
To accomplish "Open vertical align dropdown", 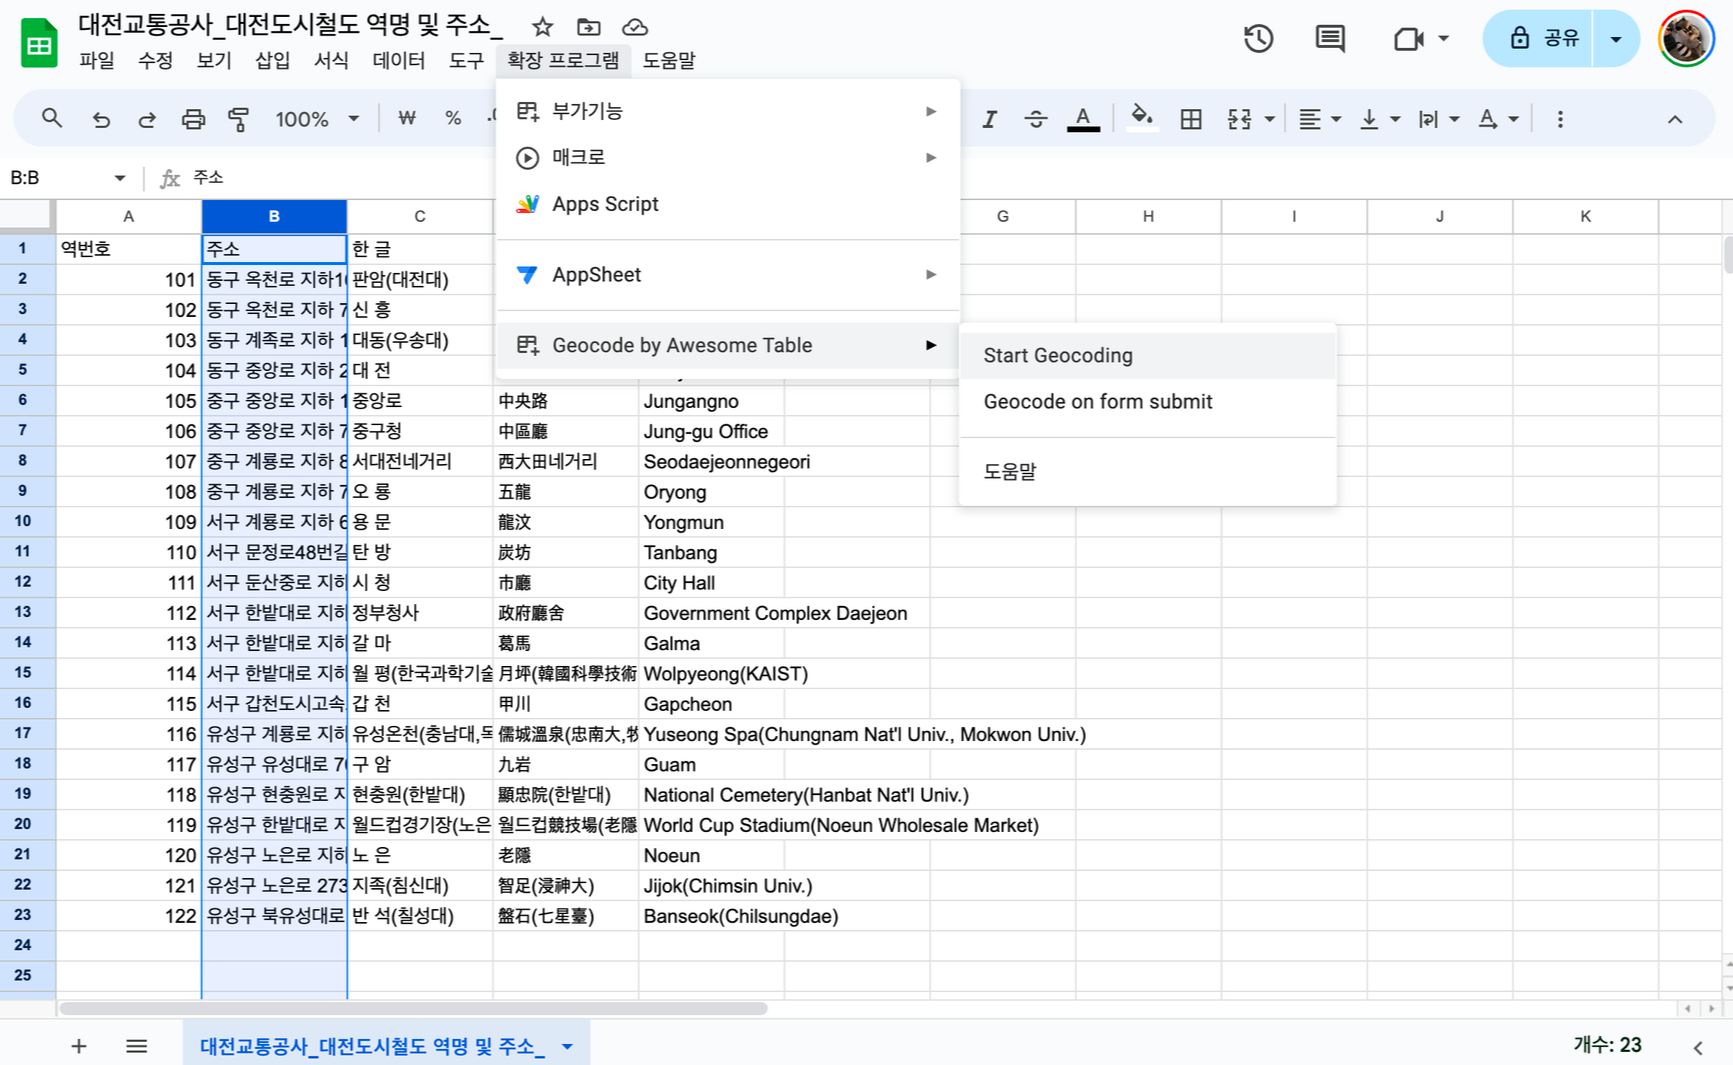I will (1379, 119).
